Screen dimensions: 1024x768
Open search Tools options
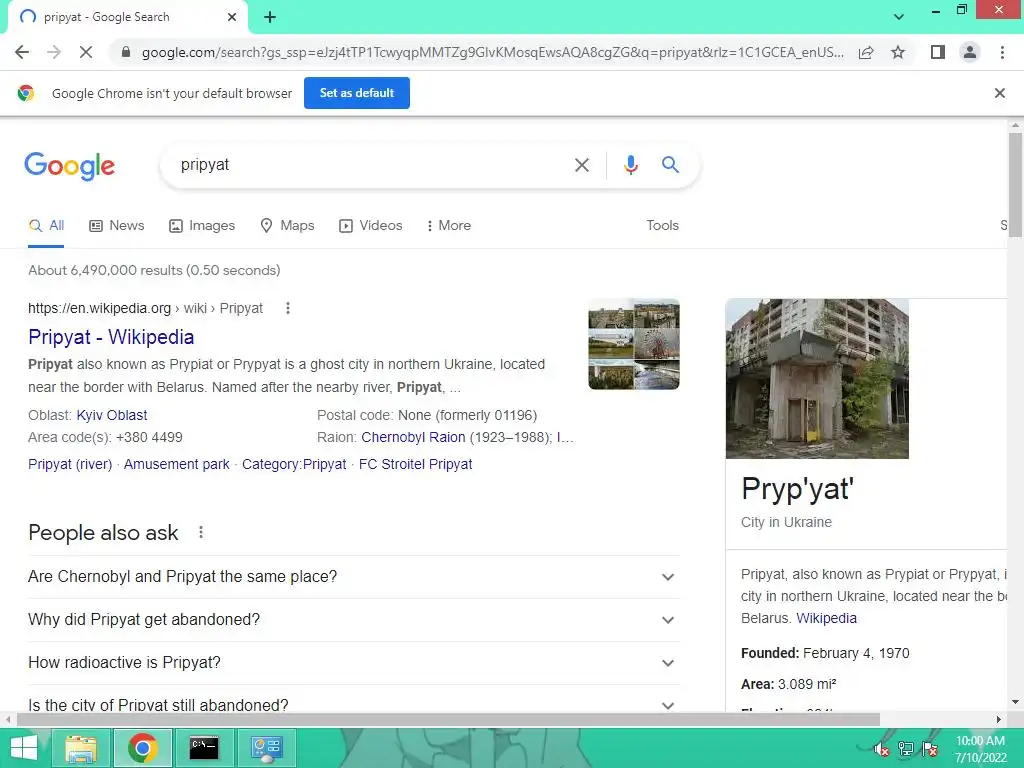click(662, 225)
